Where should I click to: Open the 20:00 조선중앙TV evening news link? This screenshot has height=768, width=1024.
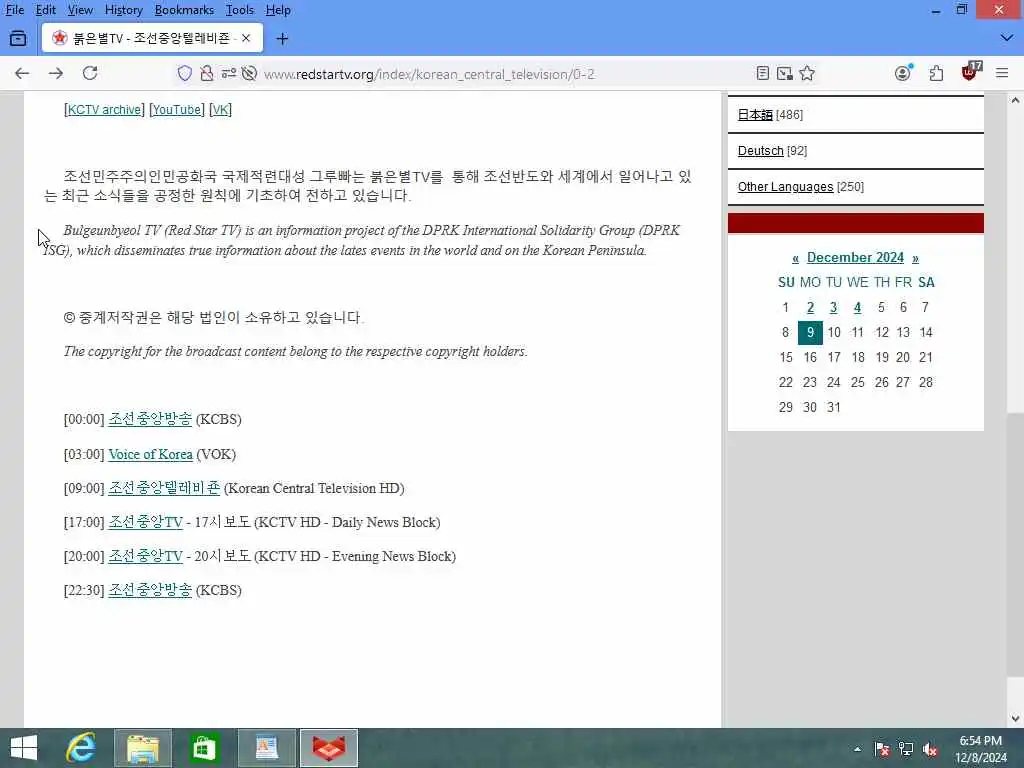[146, 556]
